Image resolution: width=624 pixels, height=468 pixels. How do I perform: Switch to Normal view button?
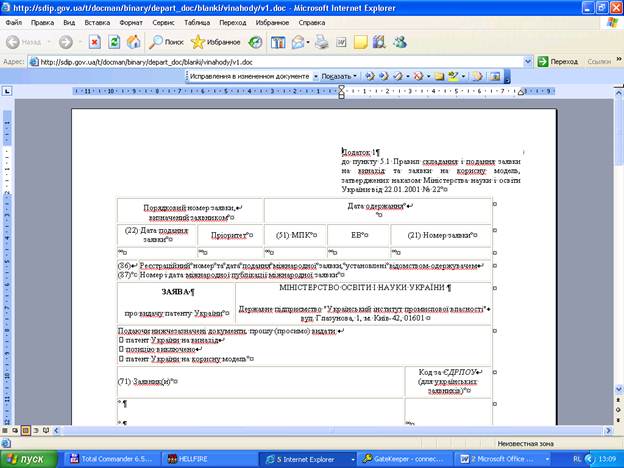click(5, 430)
